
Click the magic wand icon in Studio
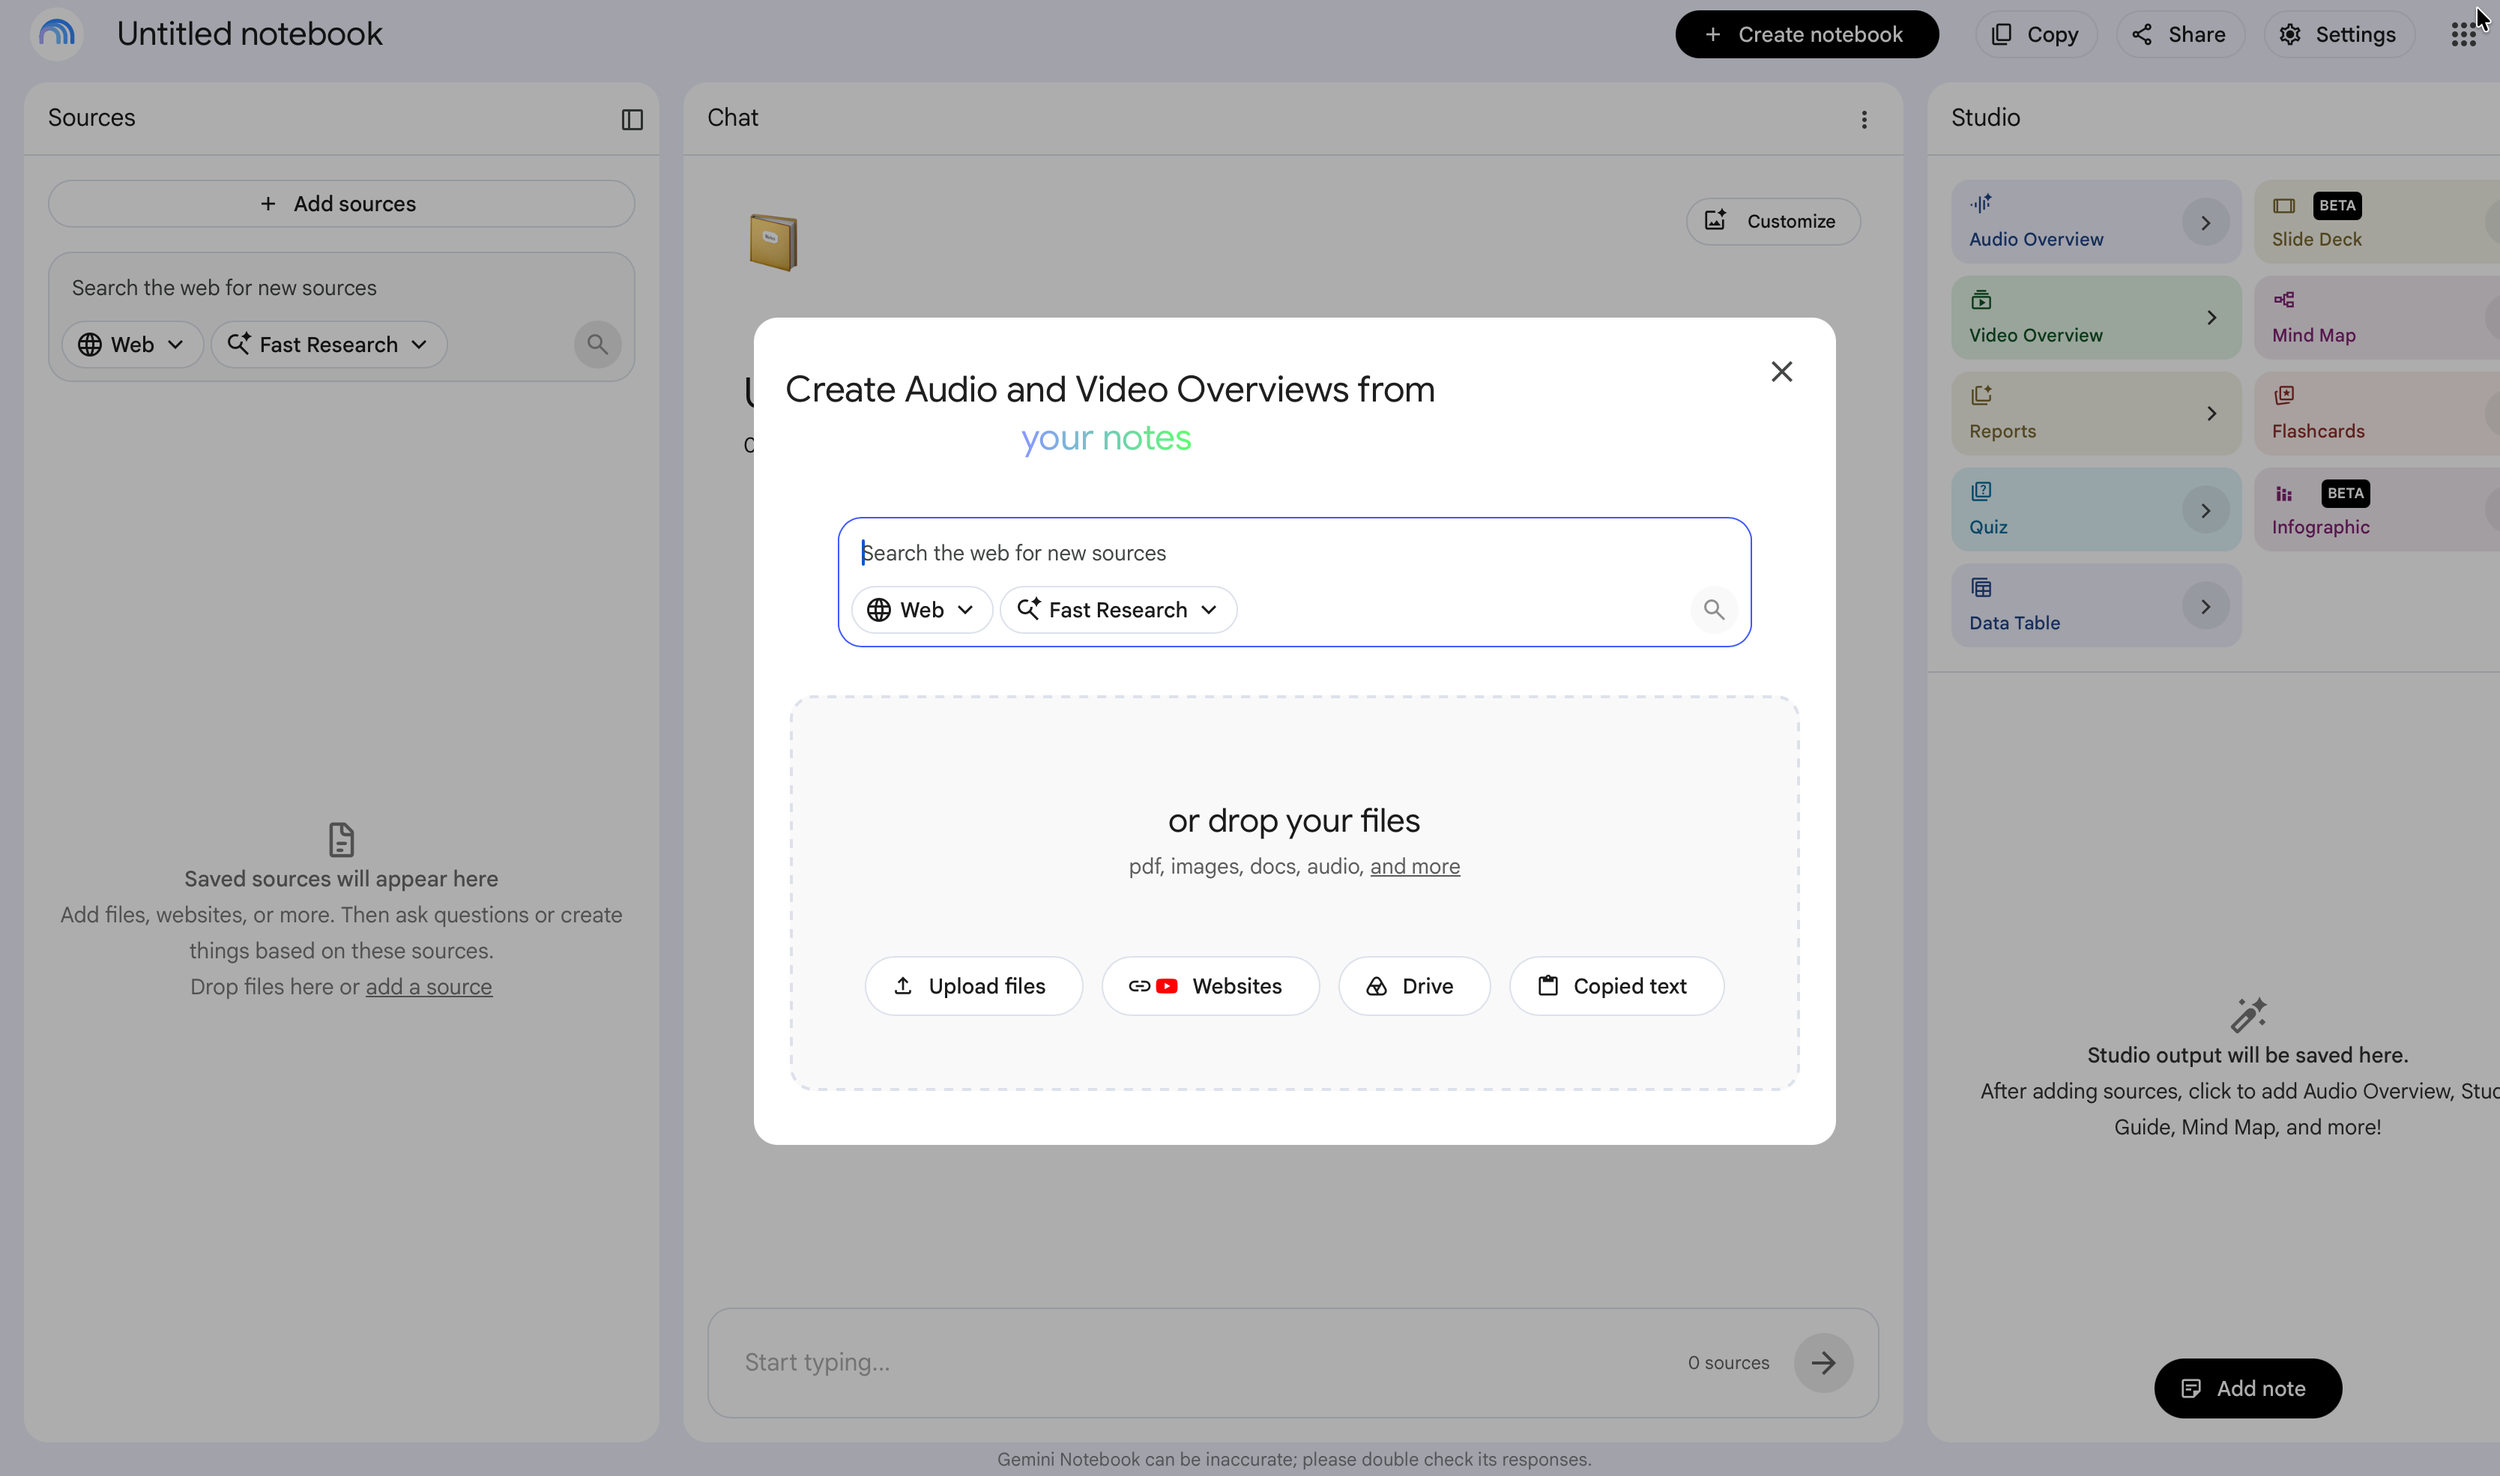click(x=2248, y=1015)
